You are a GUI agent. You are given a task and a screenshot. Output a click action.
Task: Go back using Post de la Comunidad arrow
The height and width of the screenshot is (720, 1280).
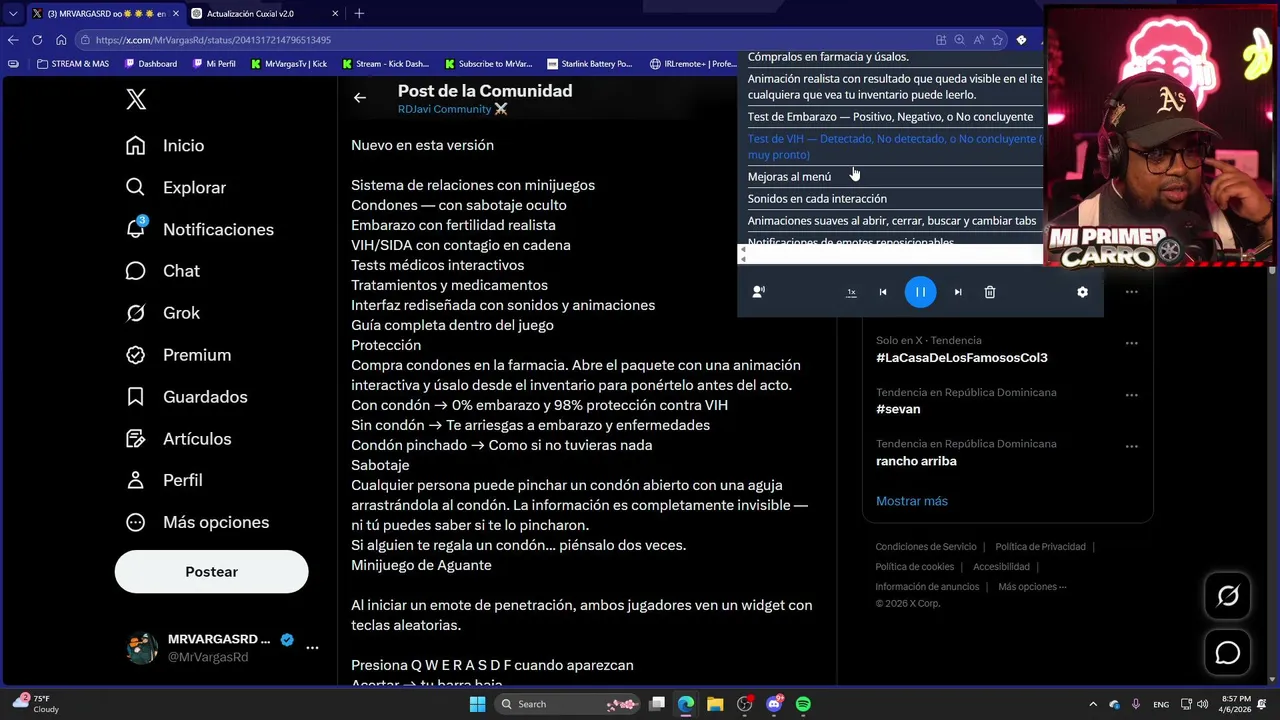(x=360, y=98)
